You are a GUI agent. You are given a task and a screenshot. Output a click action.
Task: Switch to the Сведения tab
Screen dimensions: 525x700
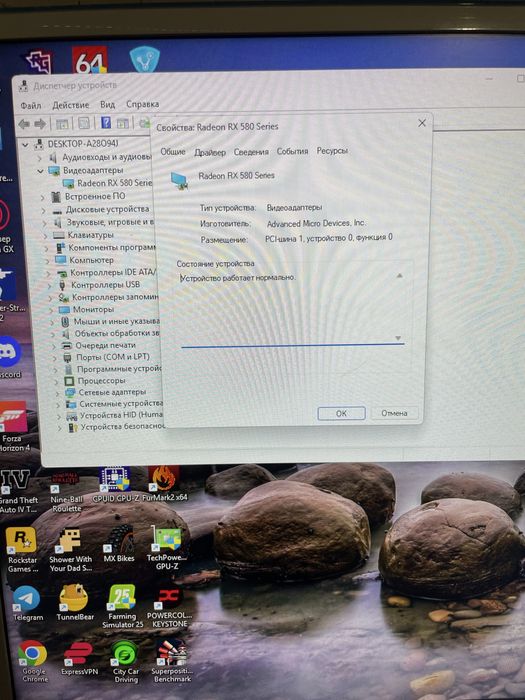coord(251,152)
